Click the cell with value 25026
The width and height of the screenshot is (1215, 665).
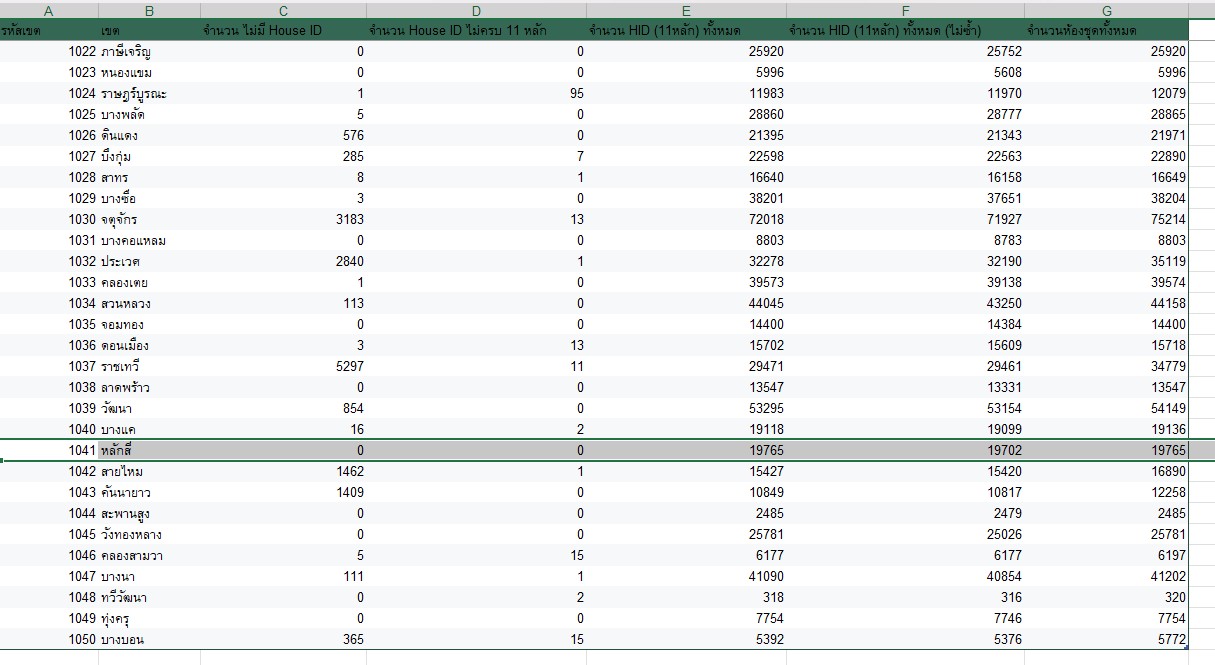point(905,534)
